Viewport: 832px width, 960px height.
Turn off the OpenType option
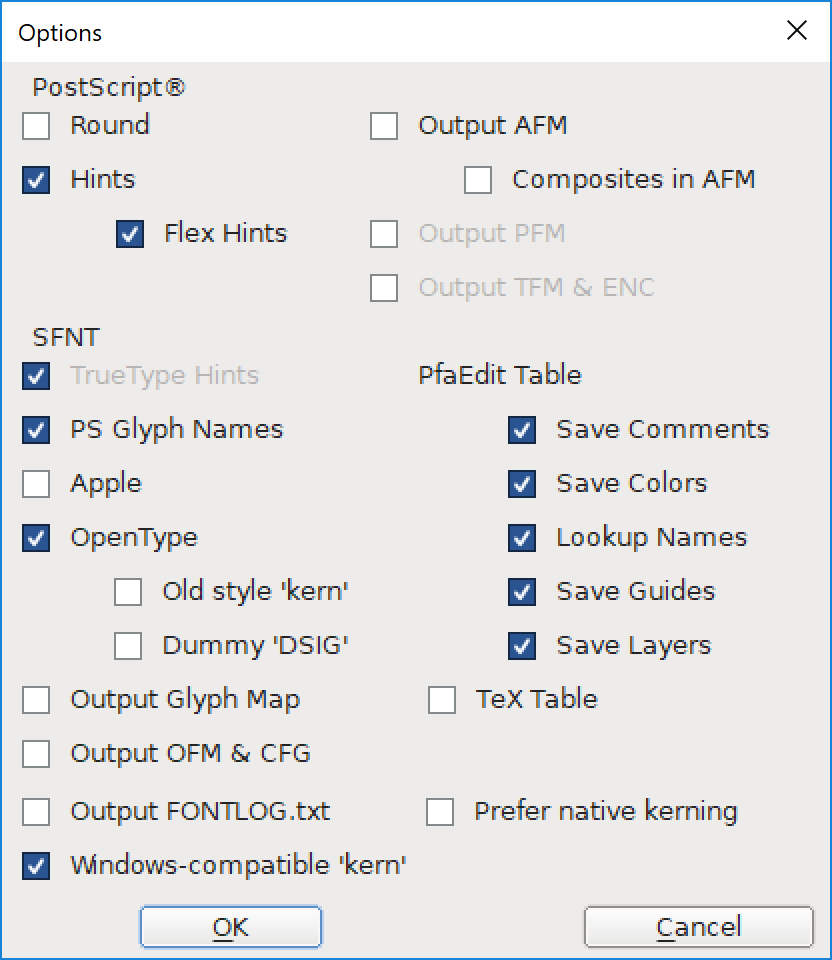[x=36, y=538]
